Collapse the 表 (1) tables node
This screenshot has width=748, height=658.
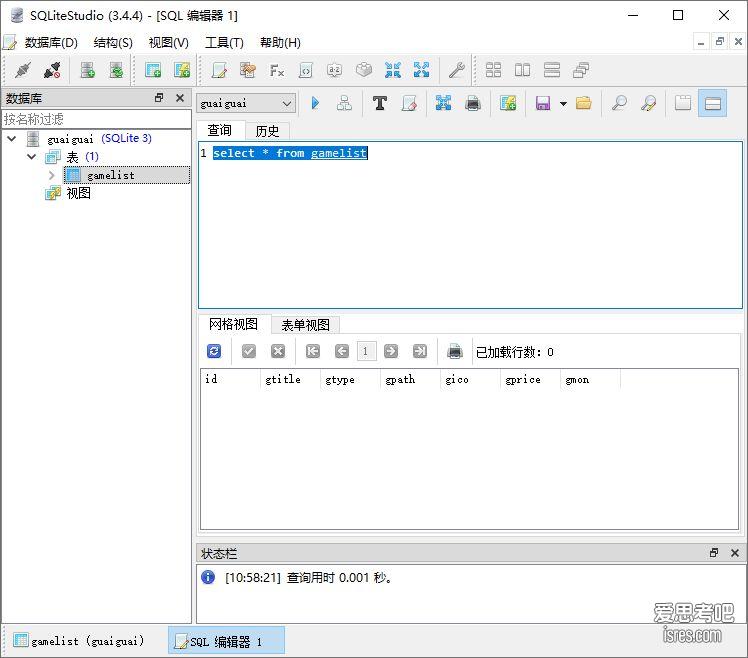click(x=31, y=157)
